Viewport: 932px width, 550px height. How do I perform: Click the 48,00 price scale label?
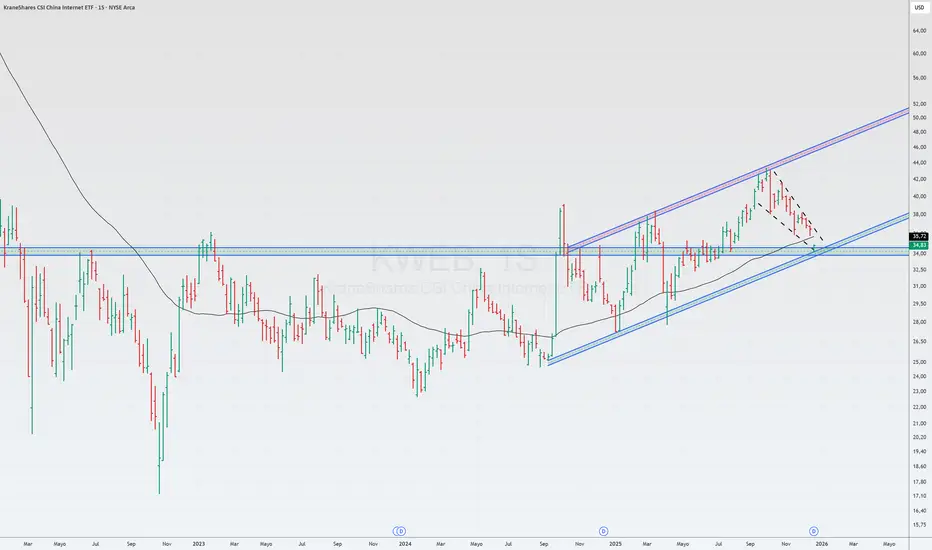[x=920, y=132]
